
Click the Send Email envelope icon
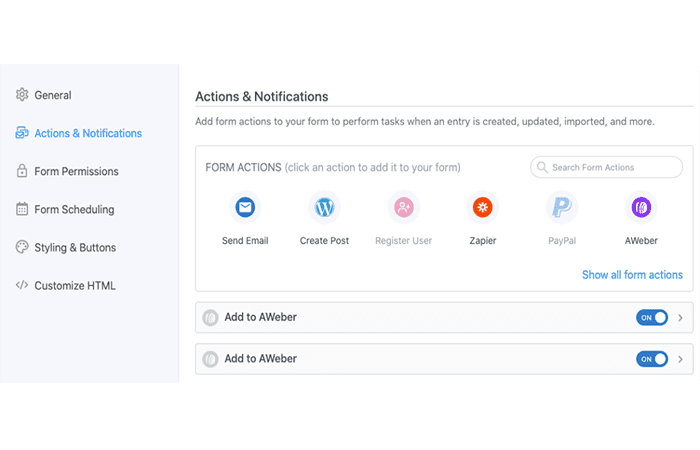click(245, 207)
